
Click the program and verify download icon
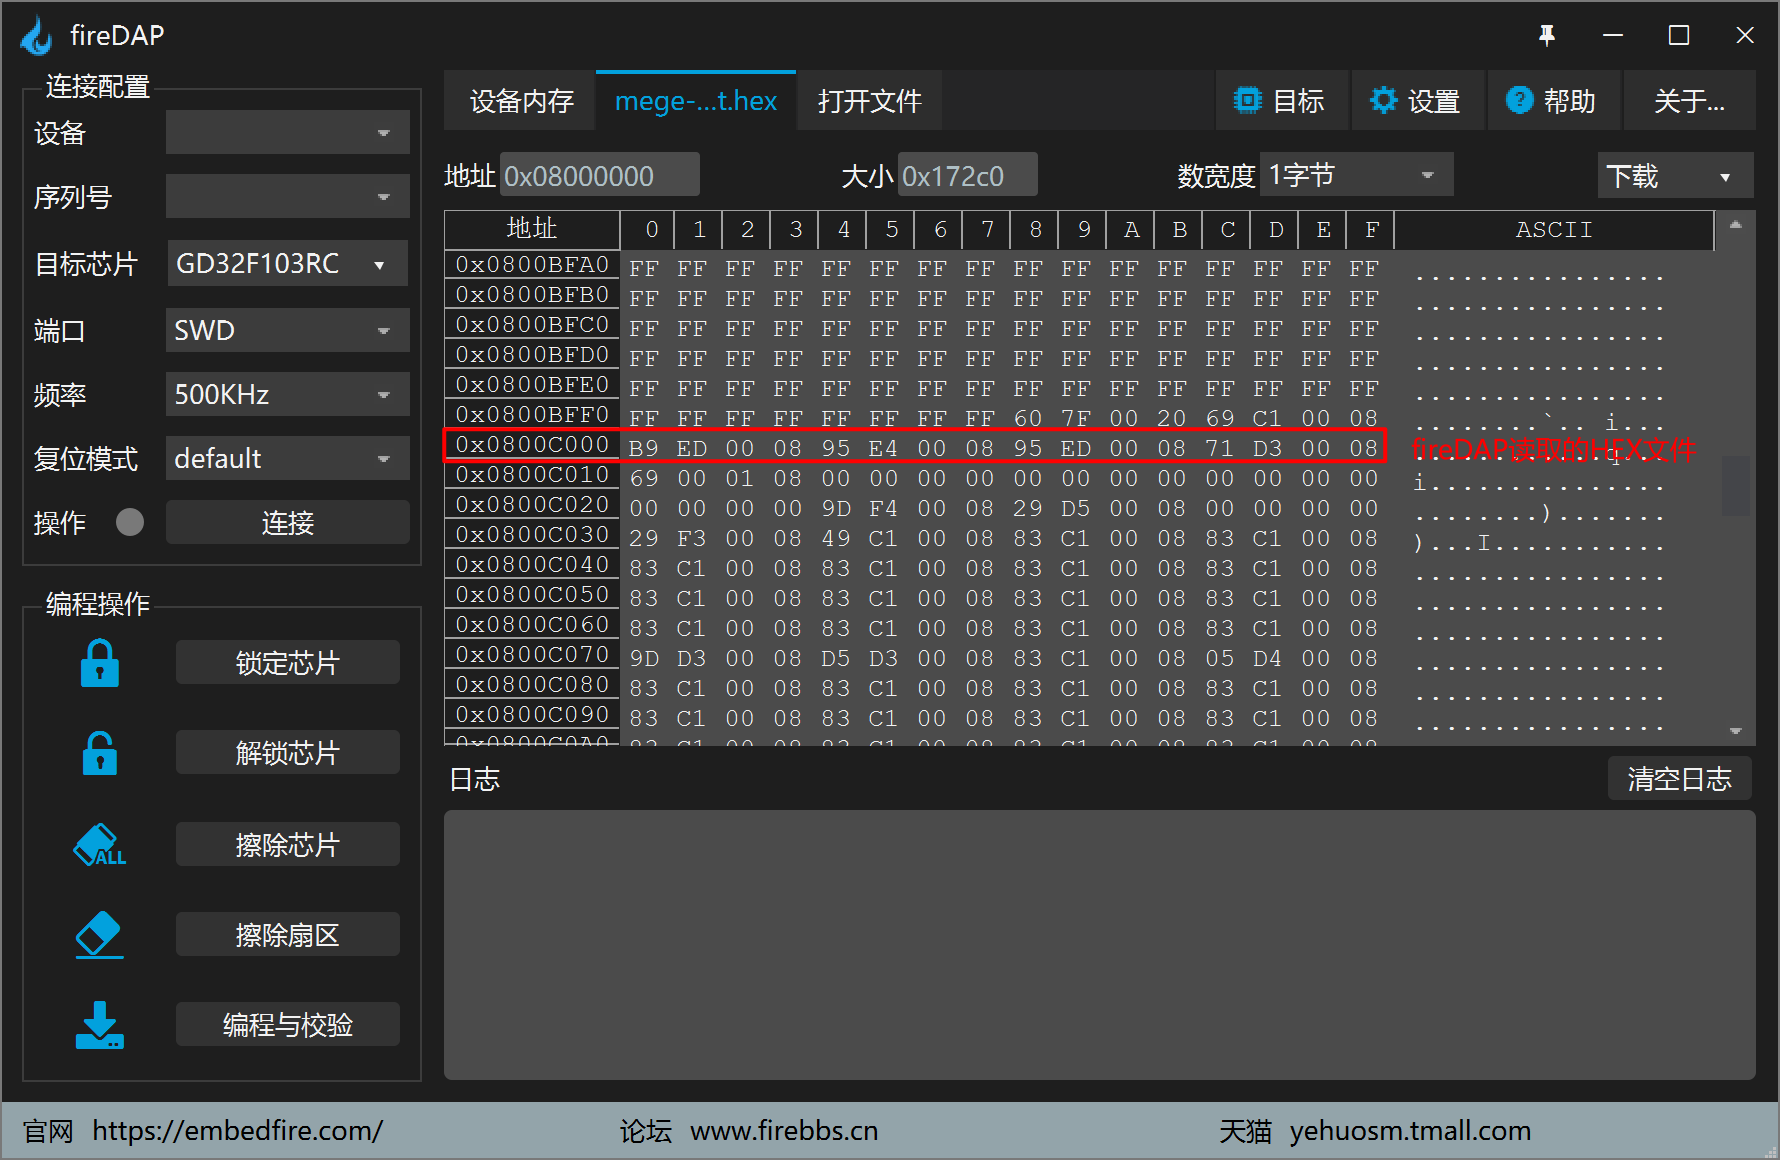(x=100, y=1025)
